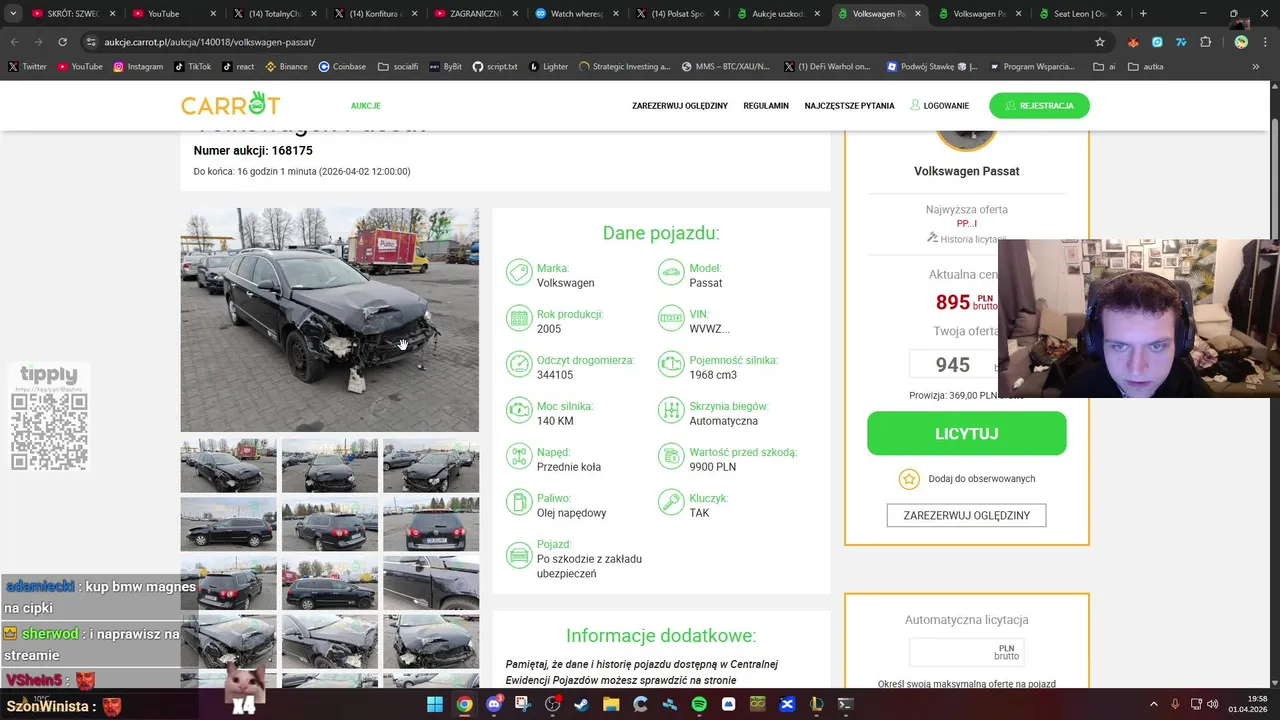Image resolution: width=1280 pixels, height=720 pixels.
Task: Click the main Passat photo
Action: click(x=330, y=320)
